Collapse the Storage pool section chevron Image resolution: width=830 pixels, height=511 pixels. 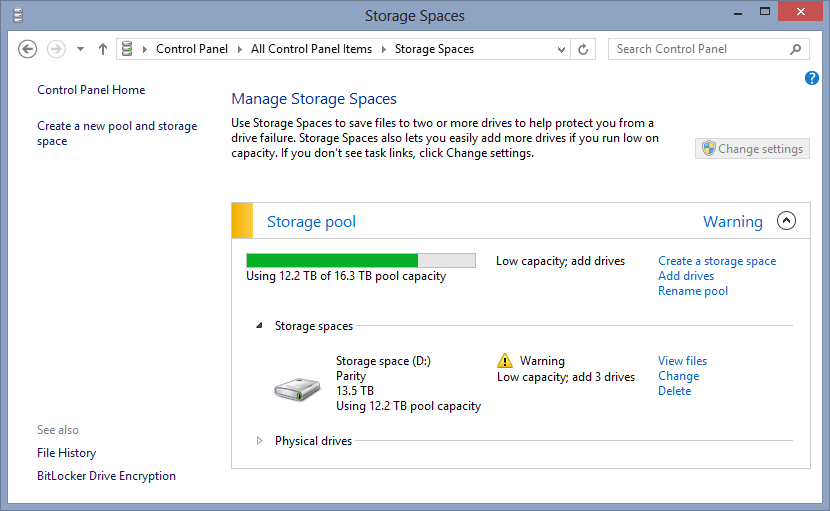tap(786, 220)
